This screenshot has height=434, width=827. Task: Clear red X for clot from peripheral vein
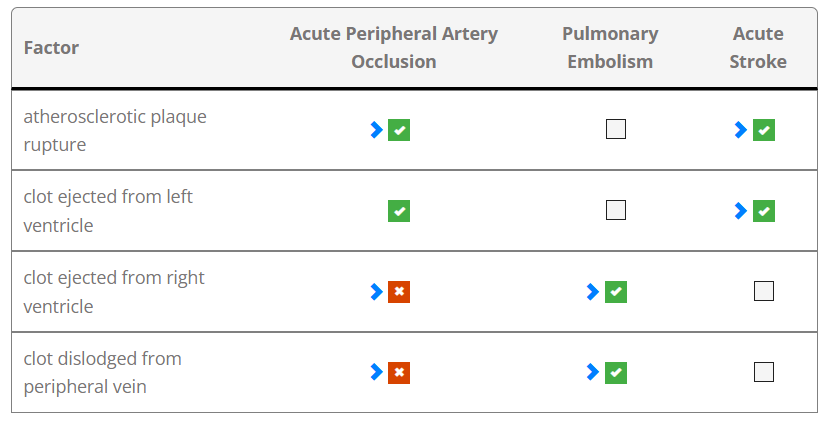tap(399, 372)
